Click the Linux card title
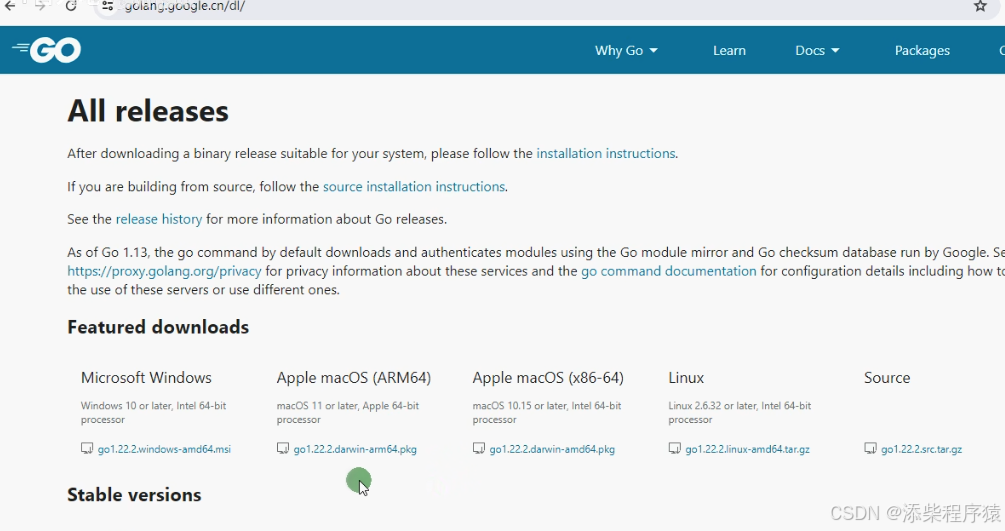 click(x=686, y=378)
